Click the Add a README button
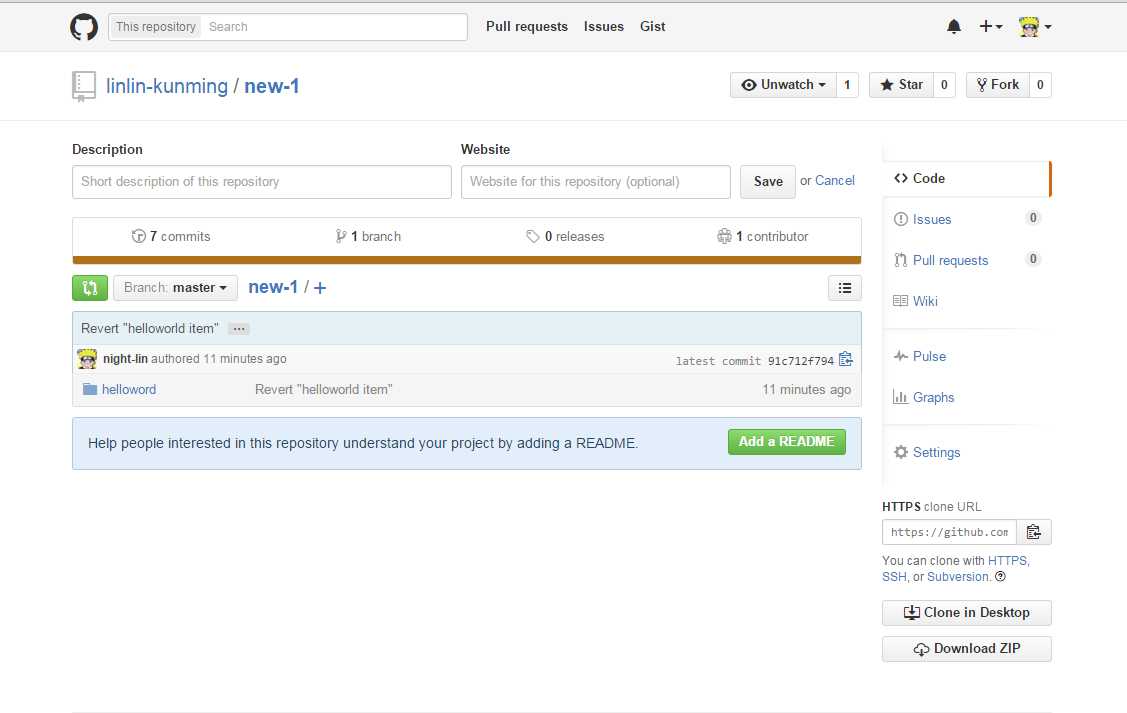The height and width of the screenshot is (713, 1127). pyautogui.click(x=787, y=442)
